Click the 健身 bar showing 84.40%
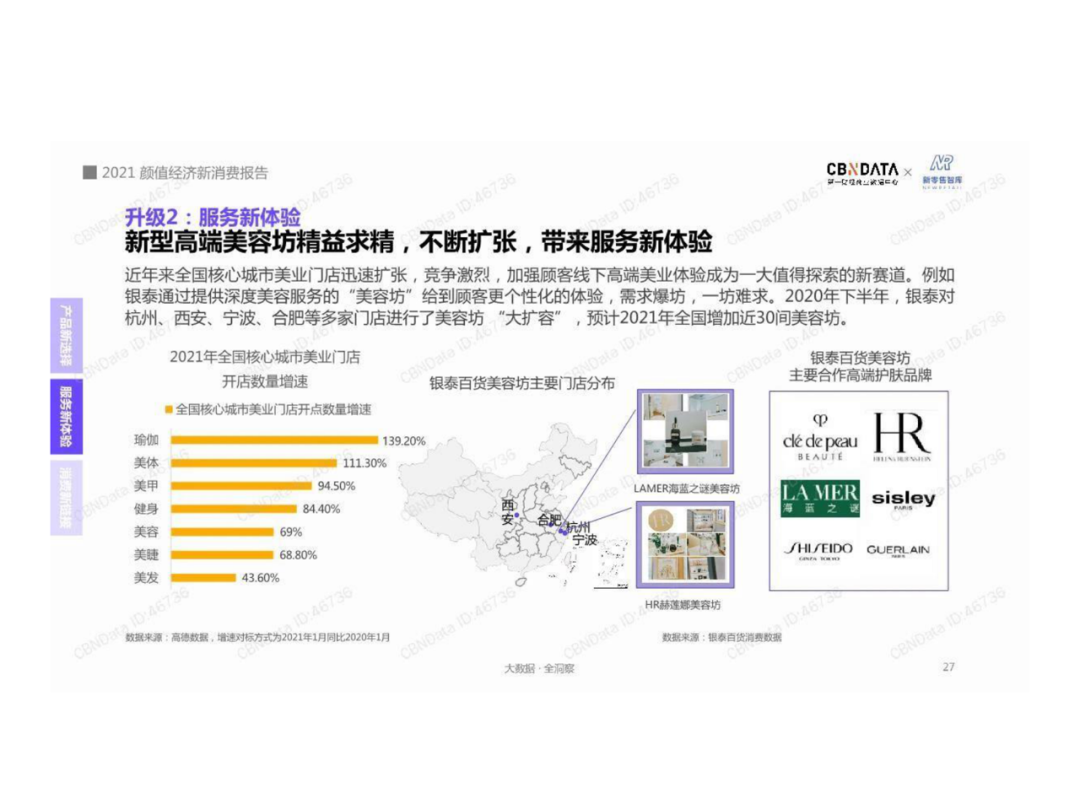 (x=234, y=509)
